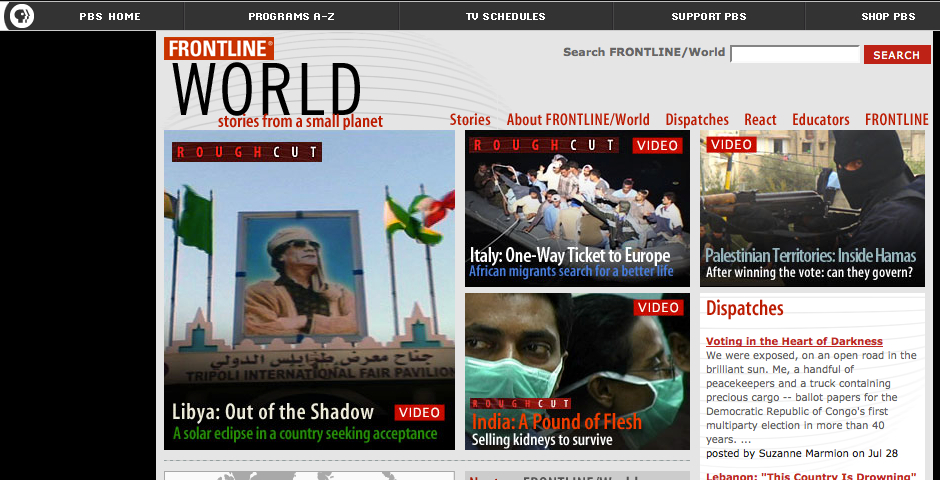Click 'Selling kidneys to survive' subtitle
The height and width of the screenshot is (480, 940).
542,440
